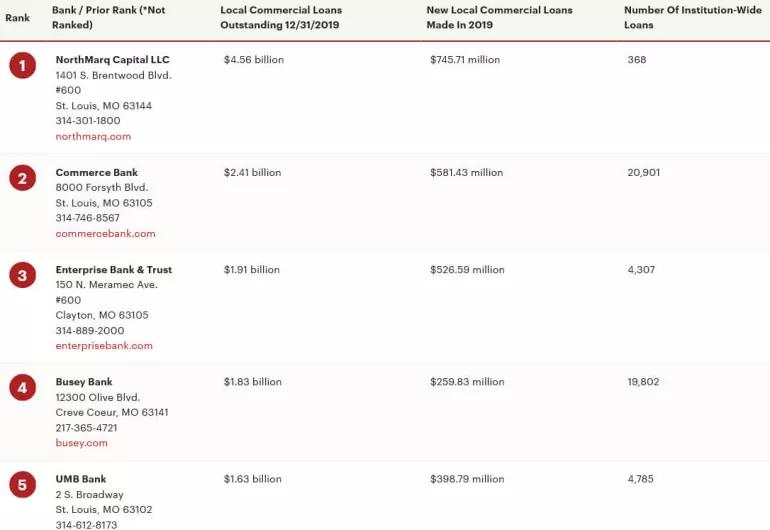This screenshot has width=770, height=530.
Task: Follow the busey.com link
Action: (81, 442)
